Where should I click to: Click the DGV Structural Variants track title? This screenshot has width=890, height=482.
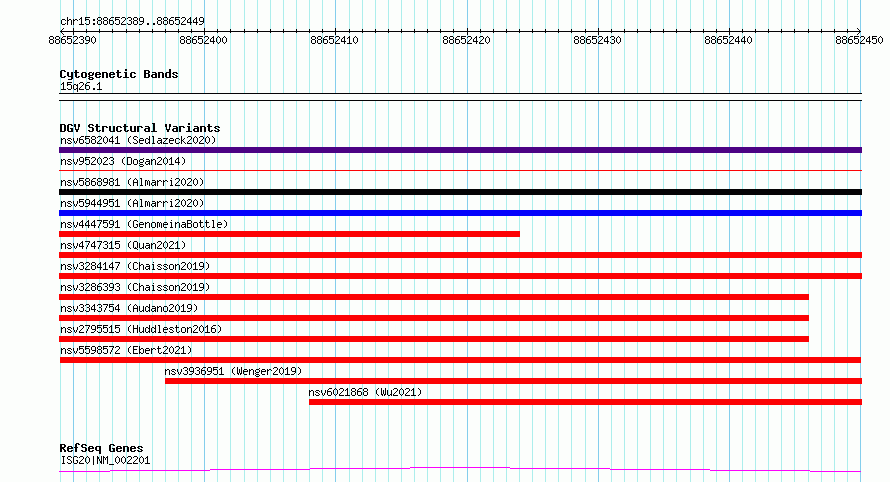click(x=140, y=128)
